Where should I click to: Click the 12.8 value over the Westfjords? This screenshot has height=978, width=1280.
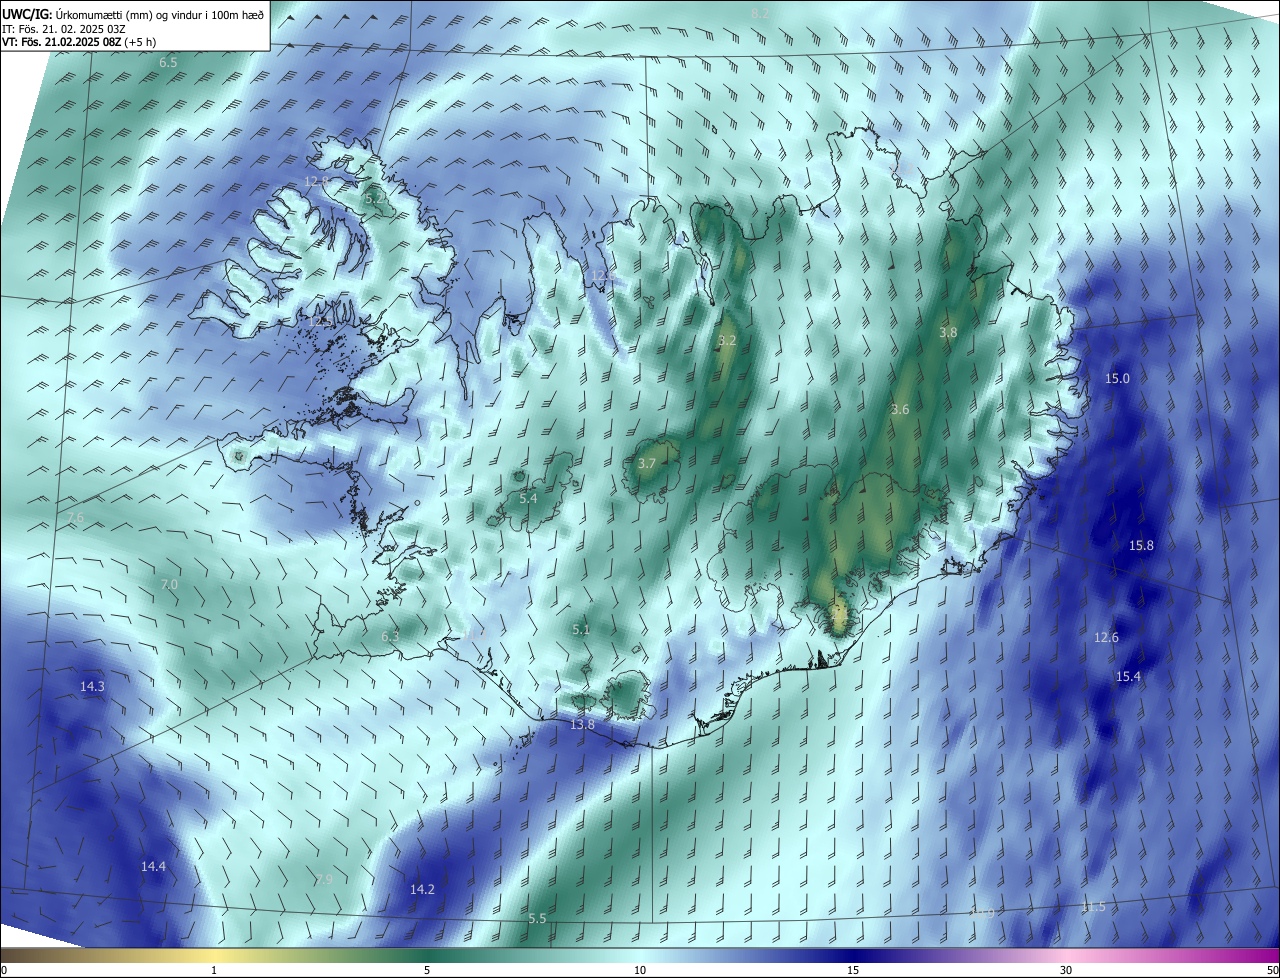pyautogui.click(x=317, y=181)
